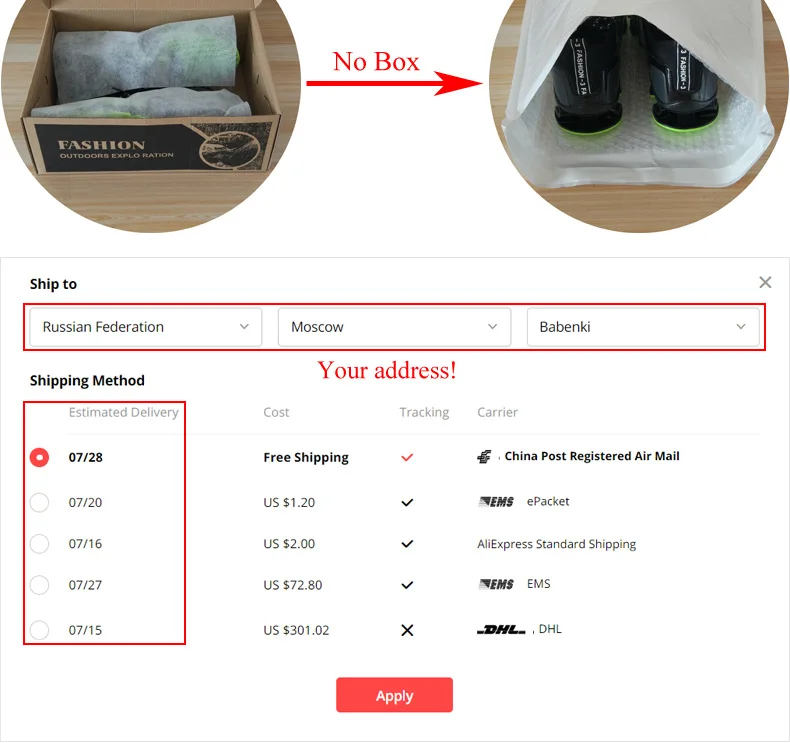
Task: Click the Apply button
Action: point(394,695)
